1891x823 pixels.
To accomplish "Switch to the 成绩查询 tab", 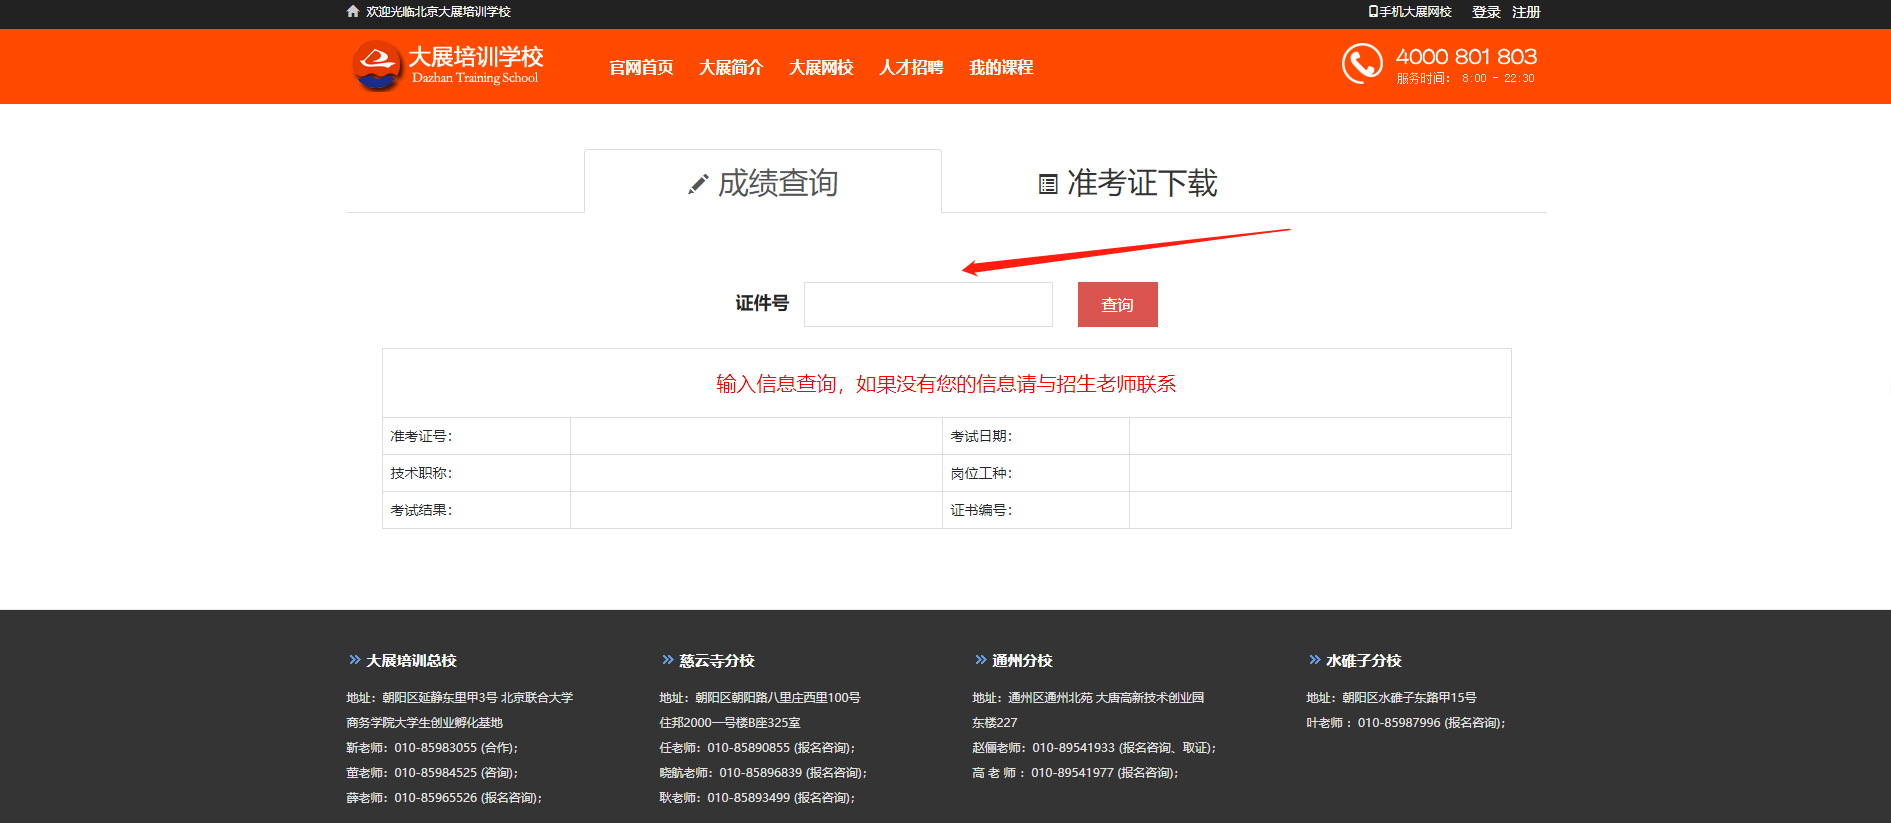I will [x=763, y=183].
